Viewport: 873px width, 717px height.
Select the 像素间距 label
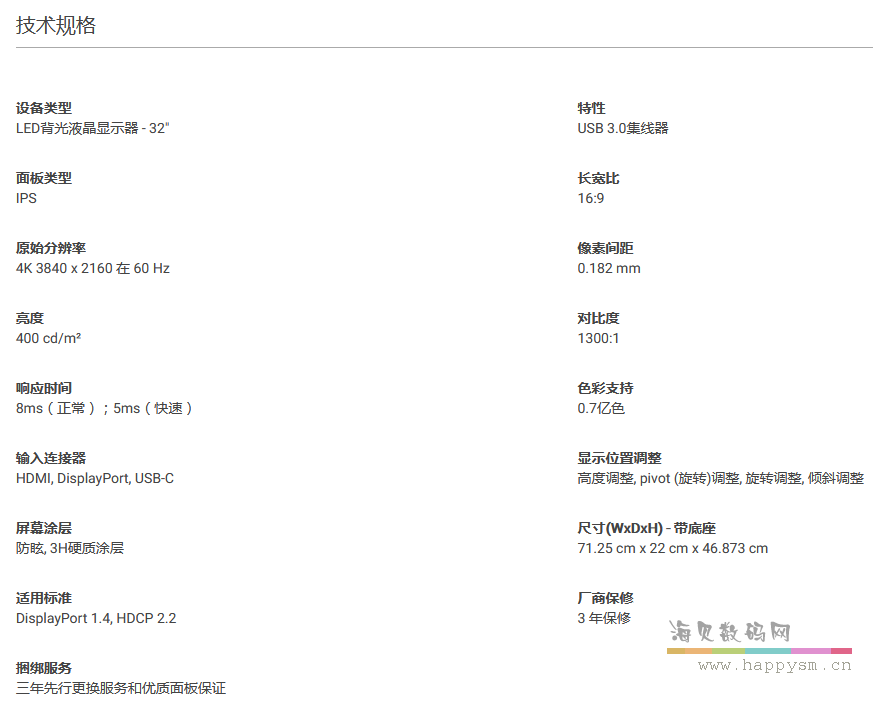(605, 248)
